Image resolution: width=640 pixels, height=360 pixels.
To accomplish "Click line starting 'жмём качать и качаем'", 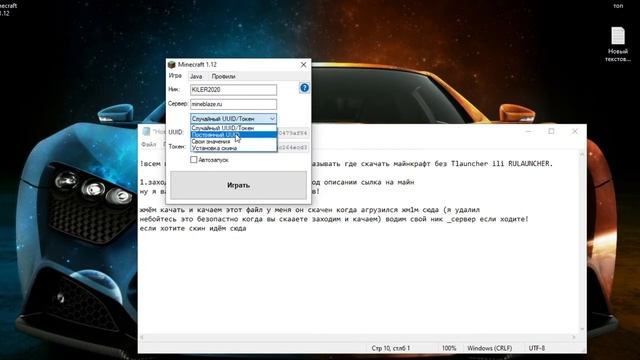I will point(310,210).
